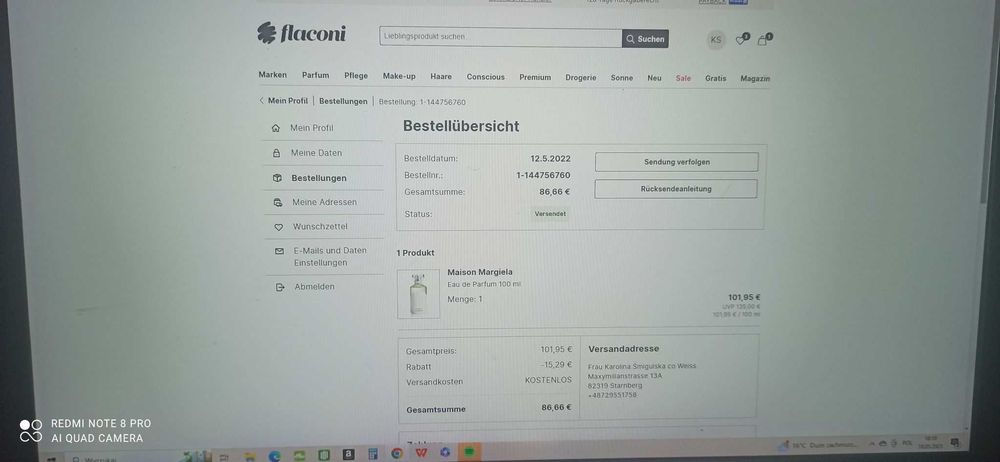Open the notification center icon in taskbar

point(955,442)
